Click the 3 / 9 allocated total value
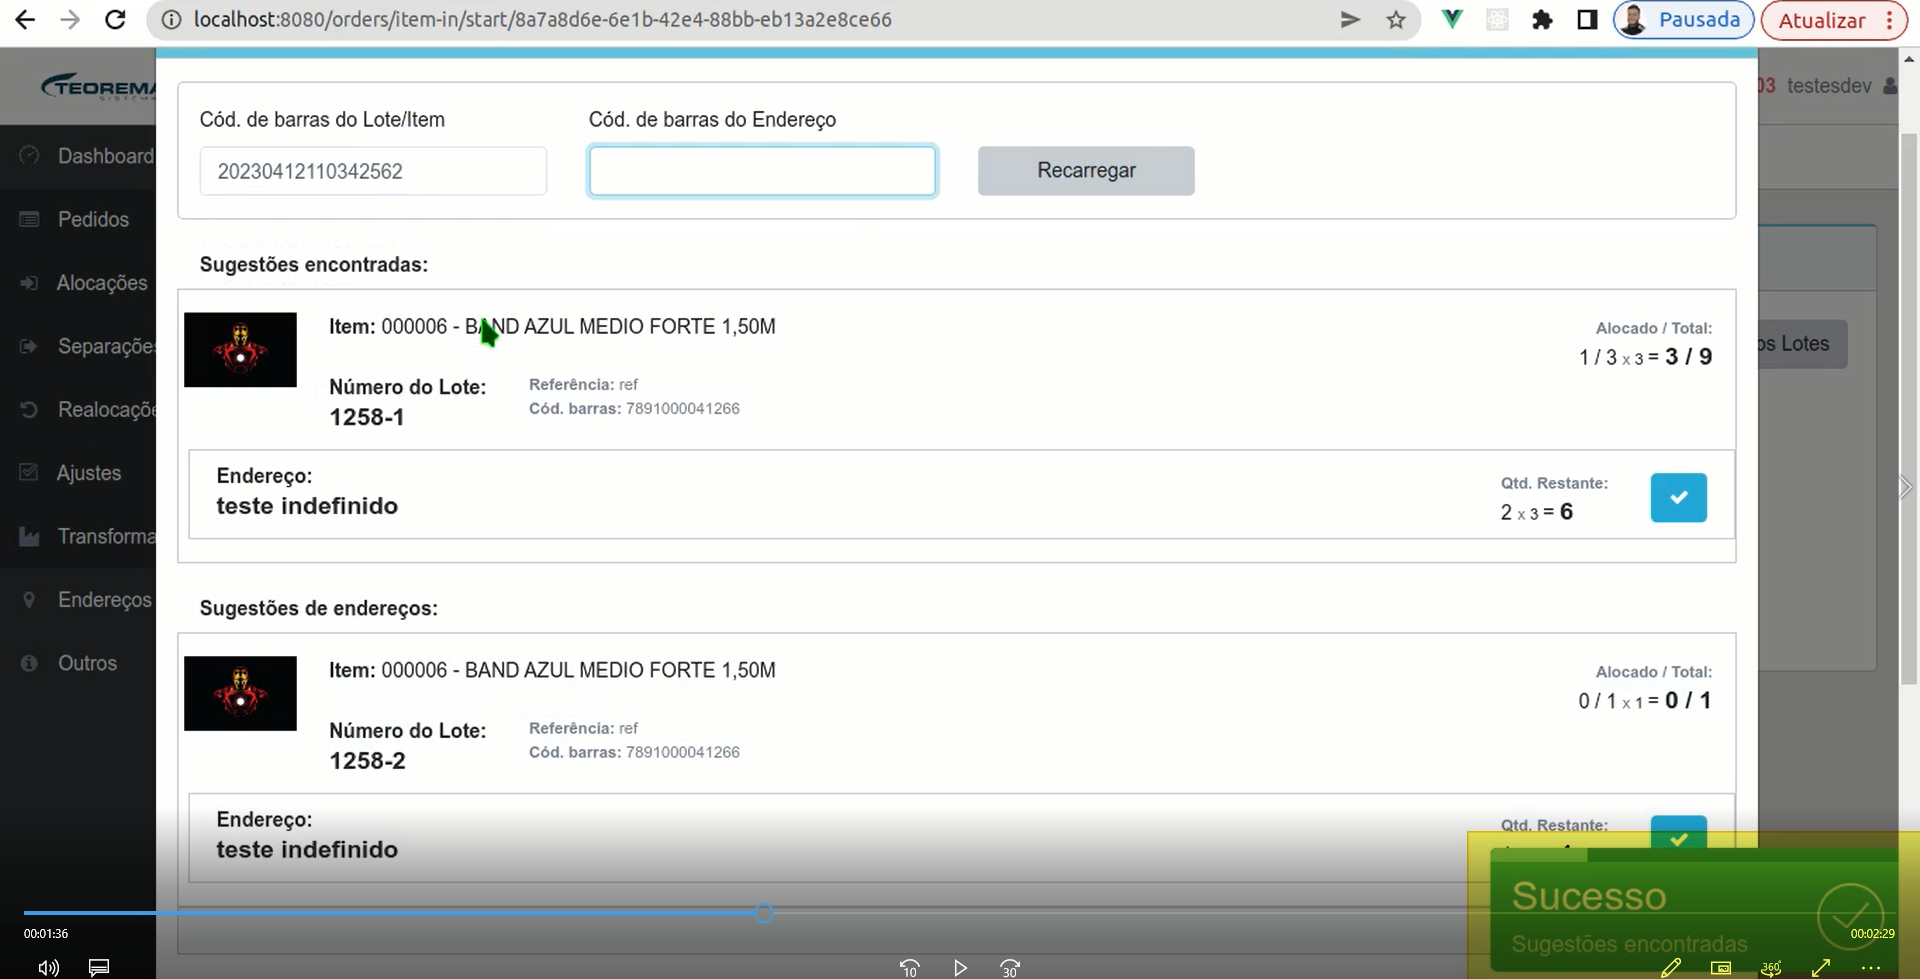Image resolution: width=1920 pixels, height=979 pixels. click(1688, 357)
